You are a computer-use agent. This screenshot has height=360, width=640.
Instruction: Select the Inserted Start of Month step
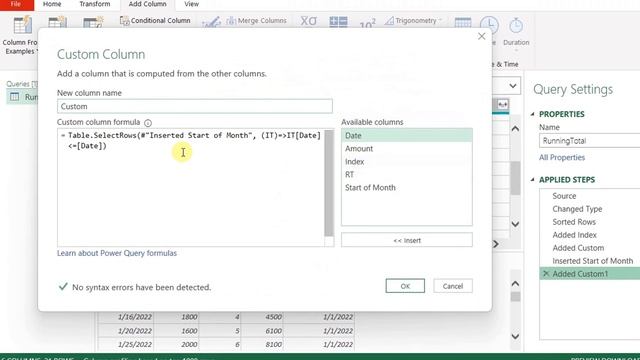pos(590,261)
